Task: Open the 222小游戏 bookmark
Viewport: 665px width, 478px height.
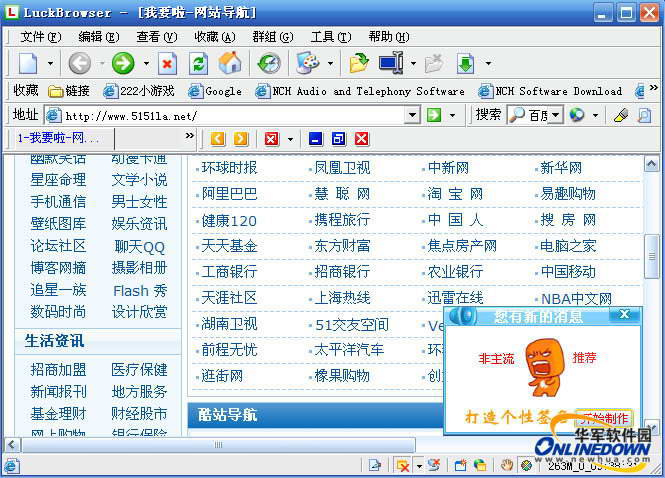Action: point(139,91)
